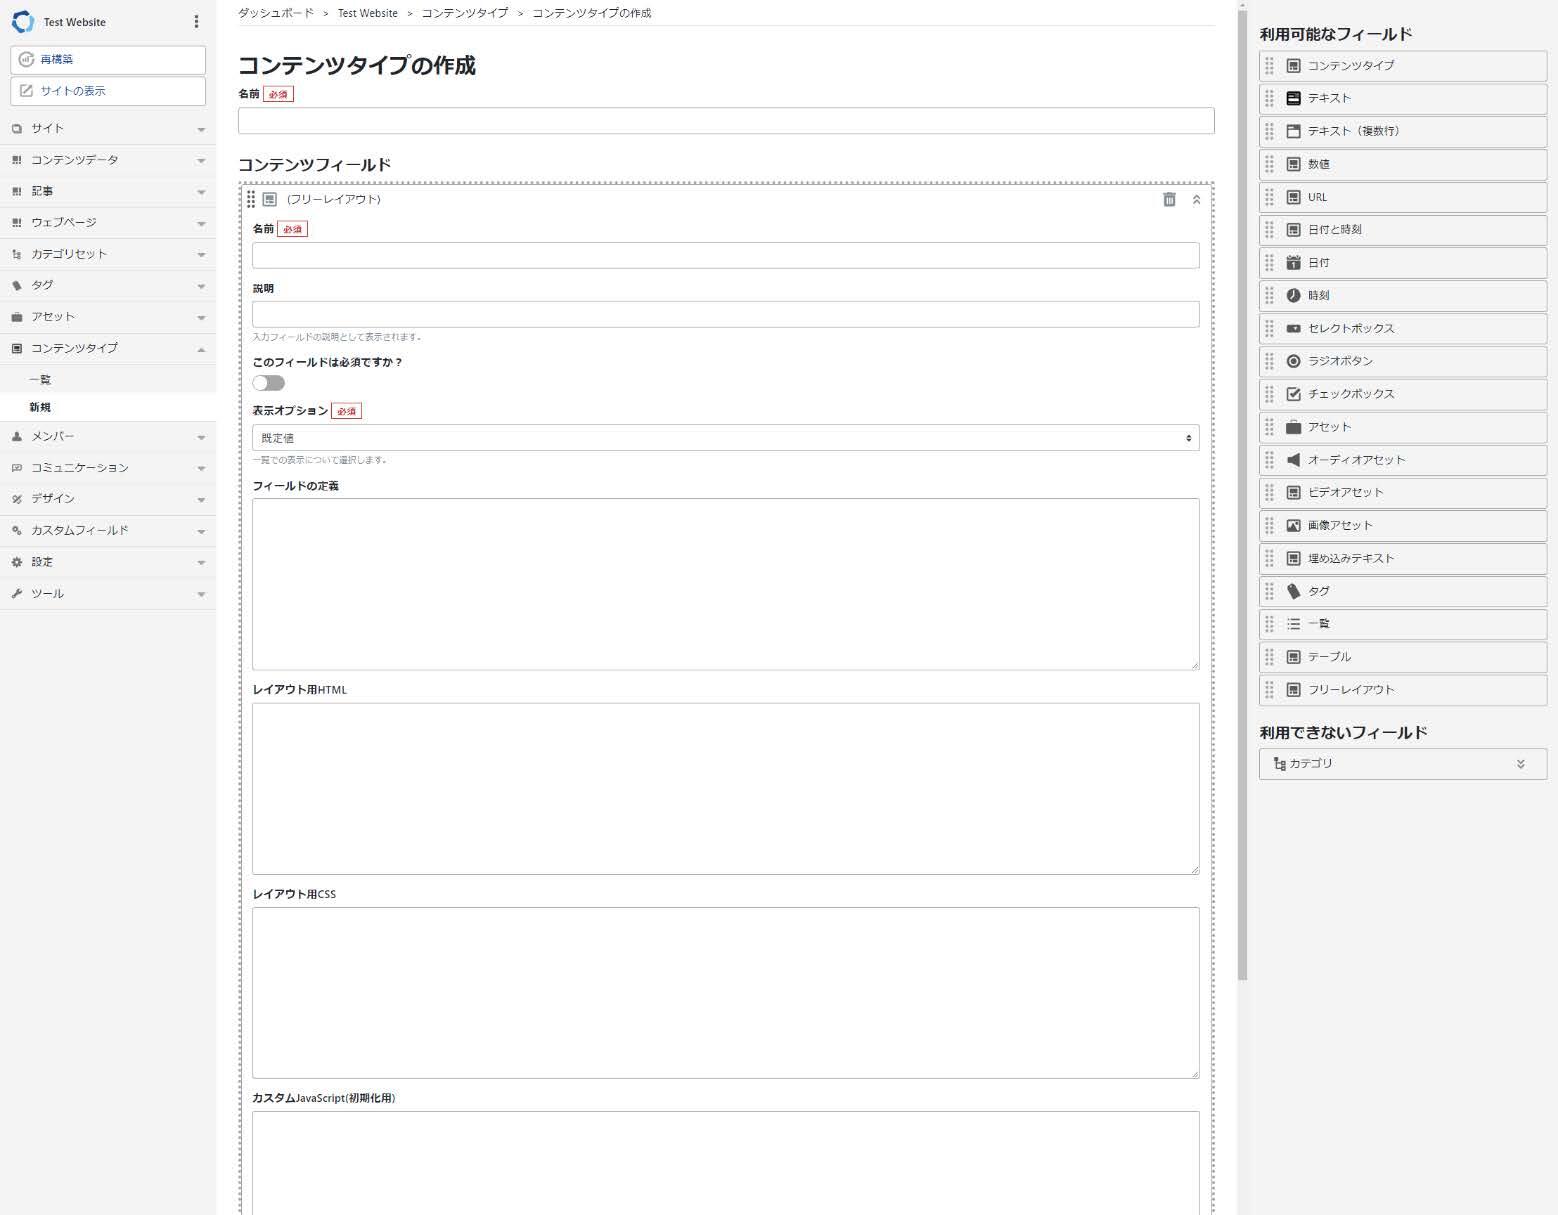Click into the フィールドの定義 textarea
Screen dimensions: 1558x1215
(725, 584)
